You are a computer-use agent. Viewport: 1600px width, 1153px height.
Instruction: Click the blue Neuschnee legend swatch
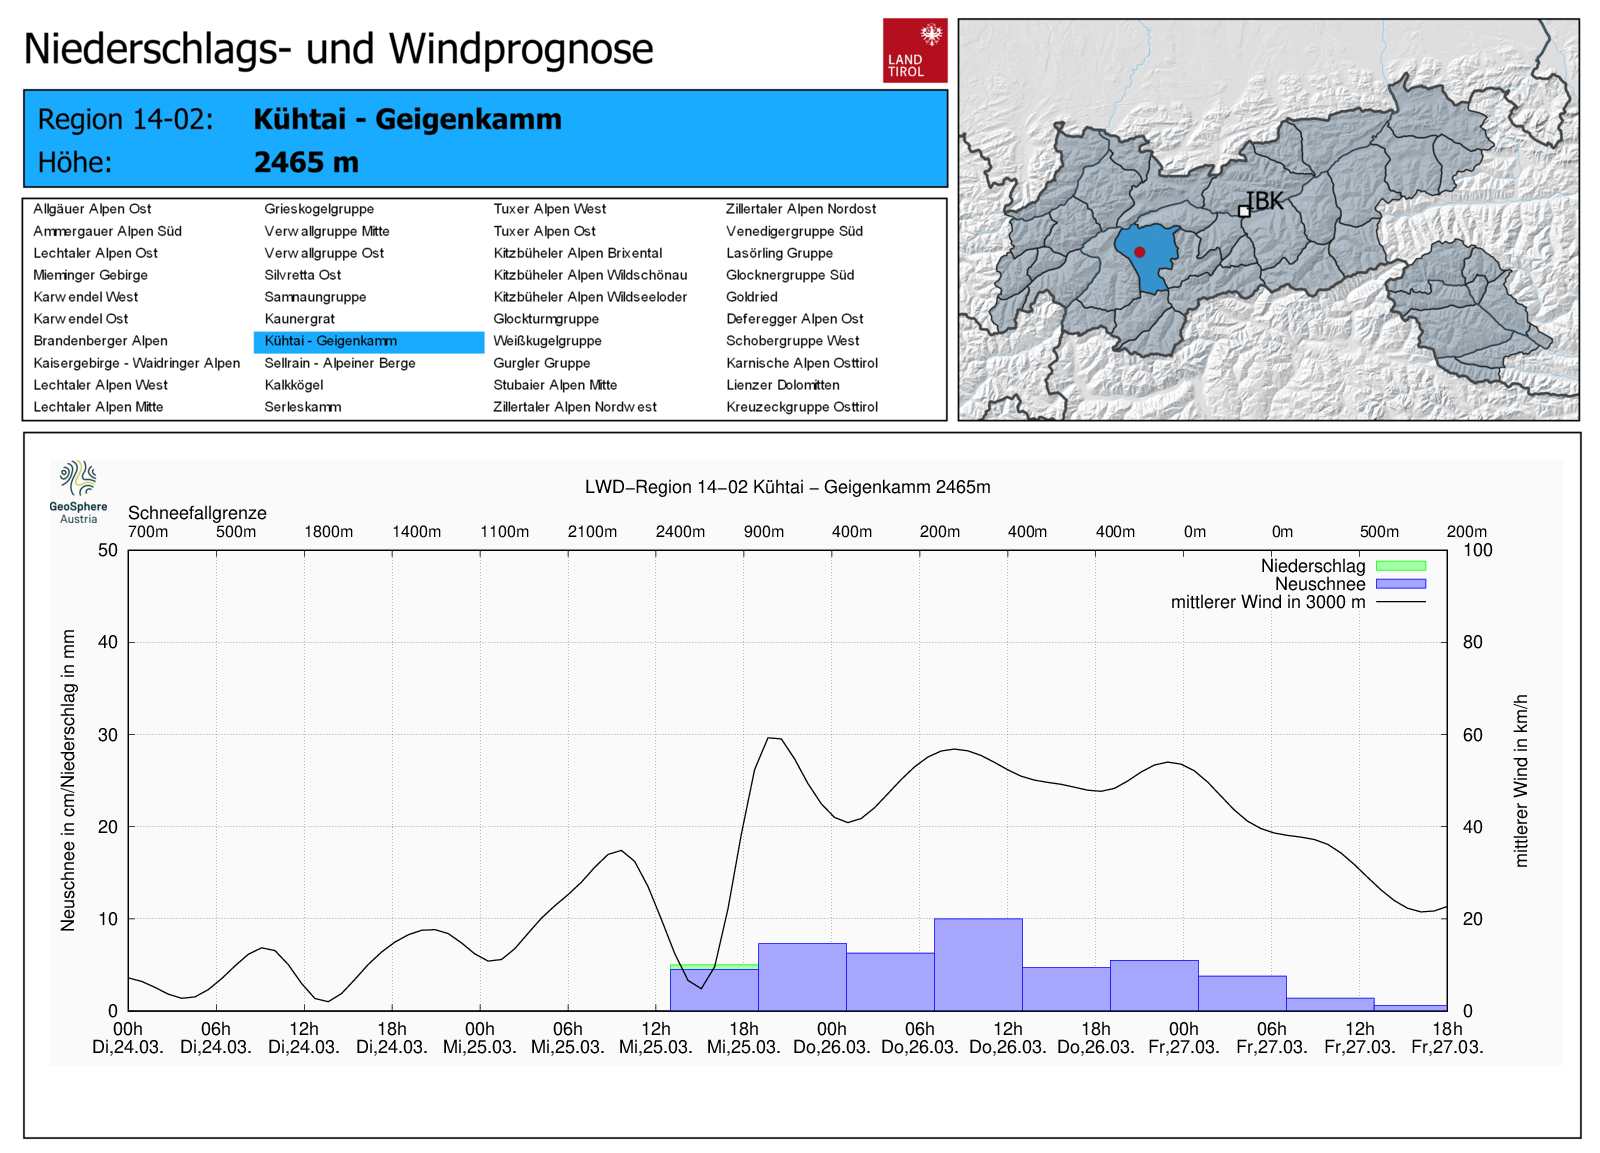pos(1400,584)
